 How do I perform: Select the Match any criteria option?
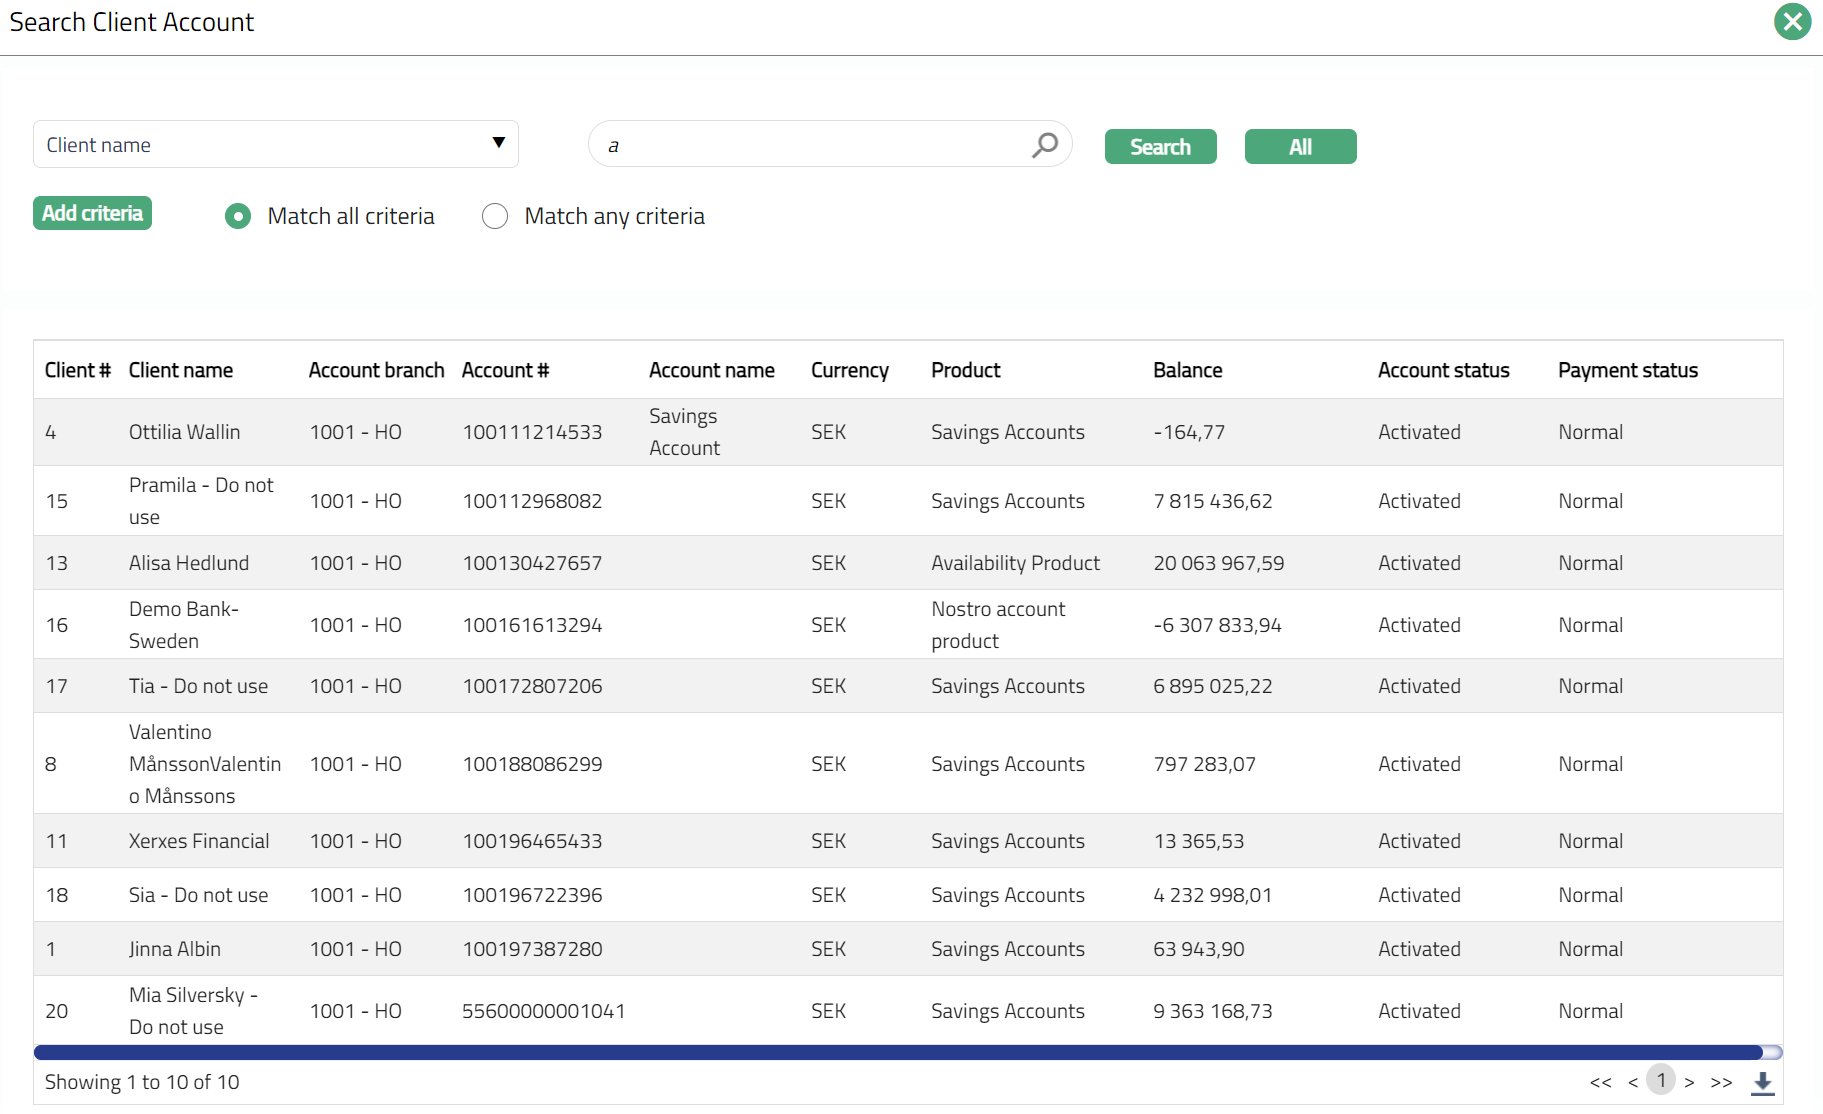tap(495, 216)
